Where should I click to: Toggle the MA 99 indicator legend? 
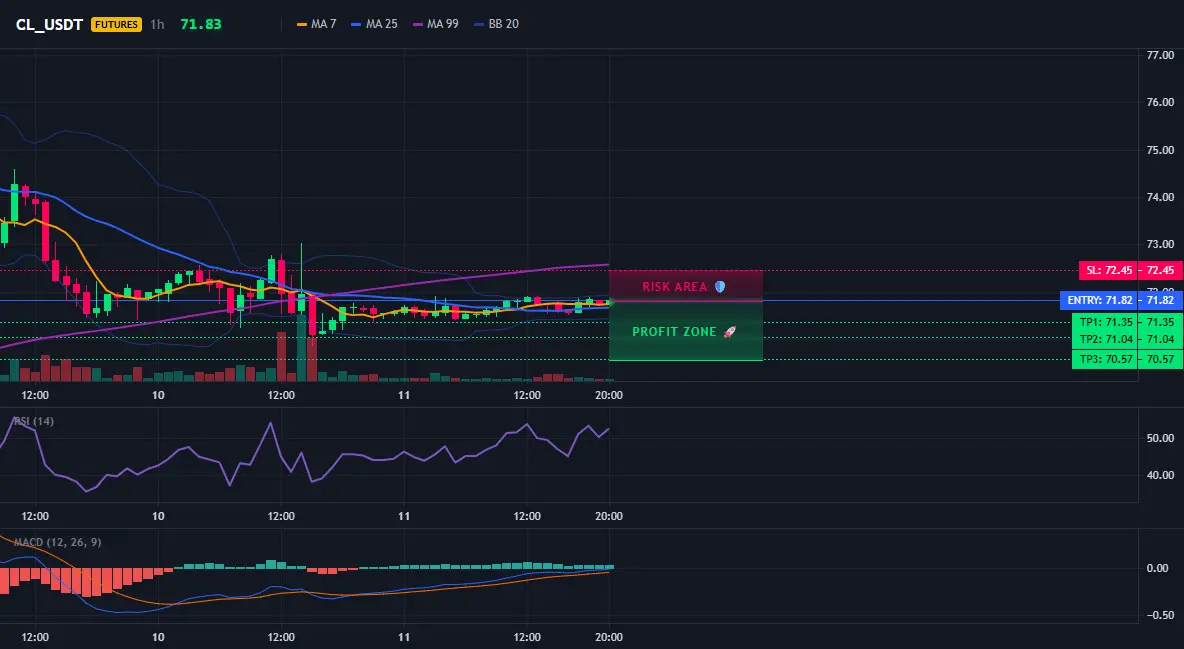coord(436,24)
